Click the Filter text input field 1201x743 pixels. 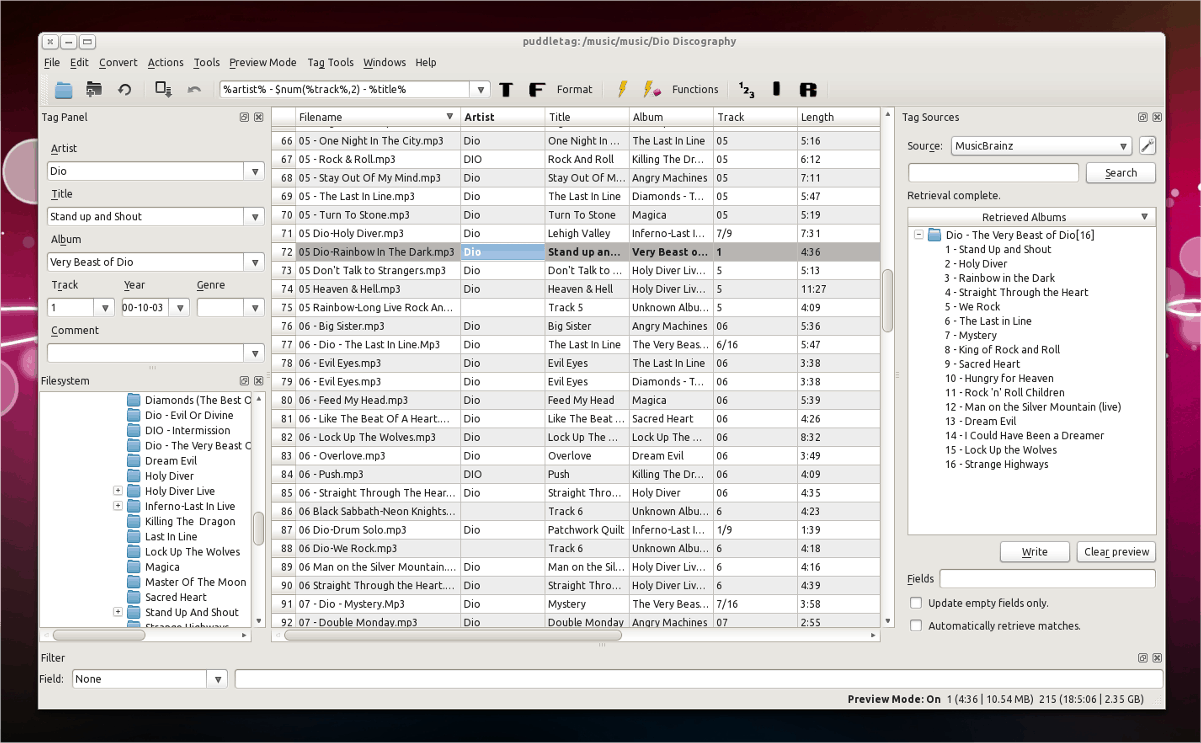698,679
